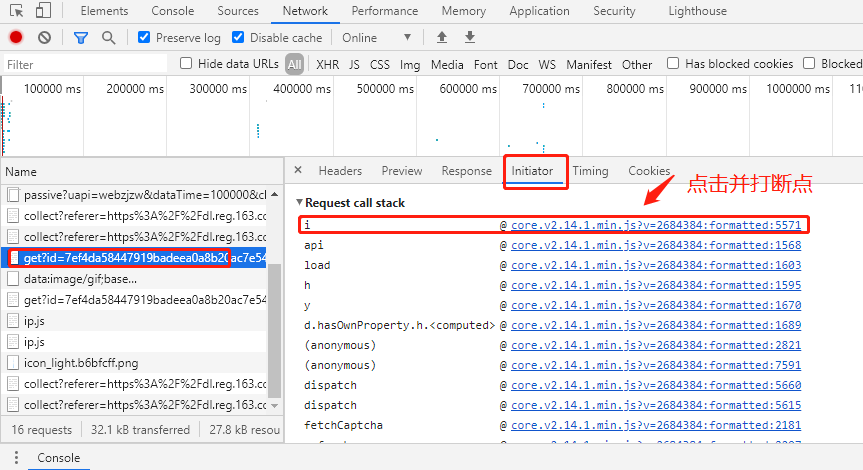Screen dimensions: 863x470
Task: Filter requests by WS
Action: tap(547, 64)
